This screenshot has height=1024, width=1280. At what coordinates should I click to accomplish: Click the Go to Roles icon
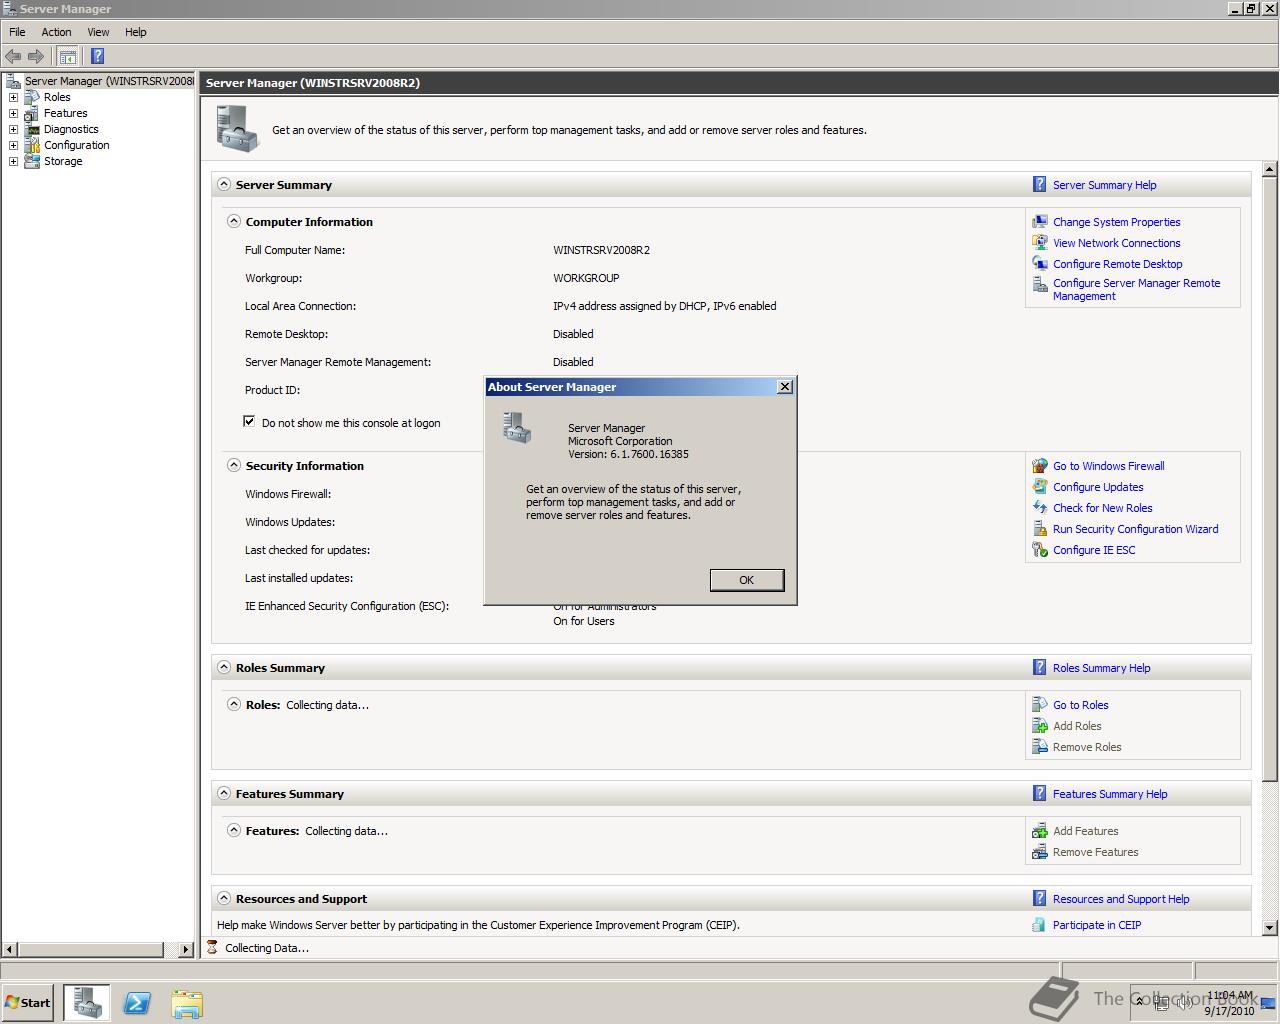[1040, 705]
